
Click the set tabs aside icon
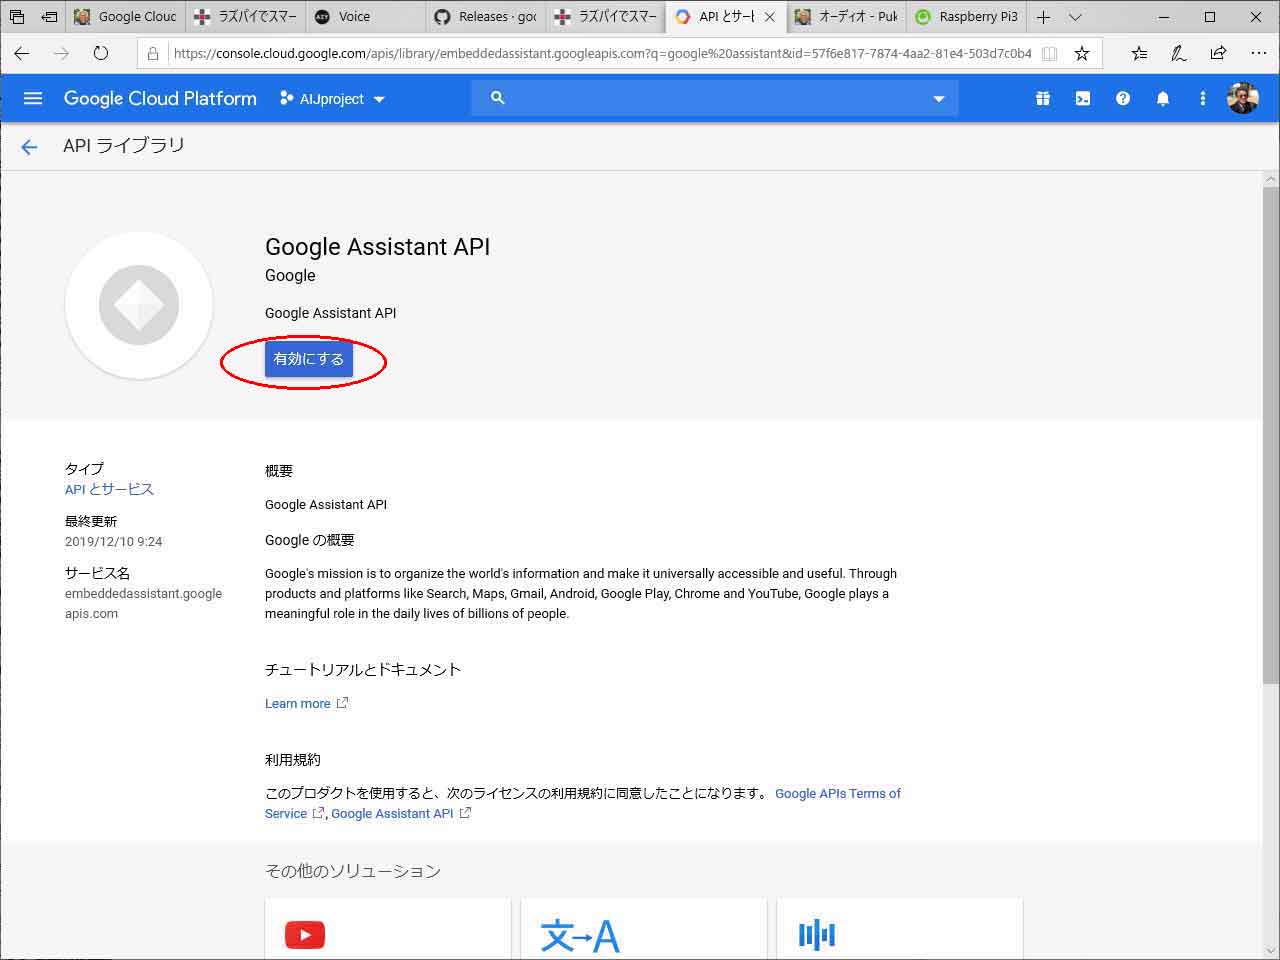[x=49, y=16]
